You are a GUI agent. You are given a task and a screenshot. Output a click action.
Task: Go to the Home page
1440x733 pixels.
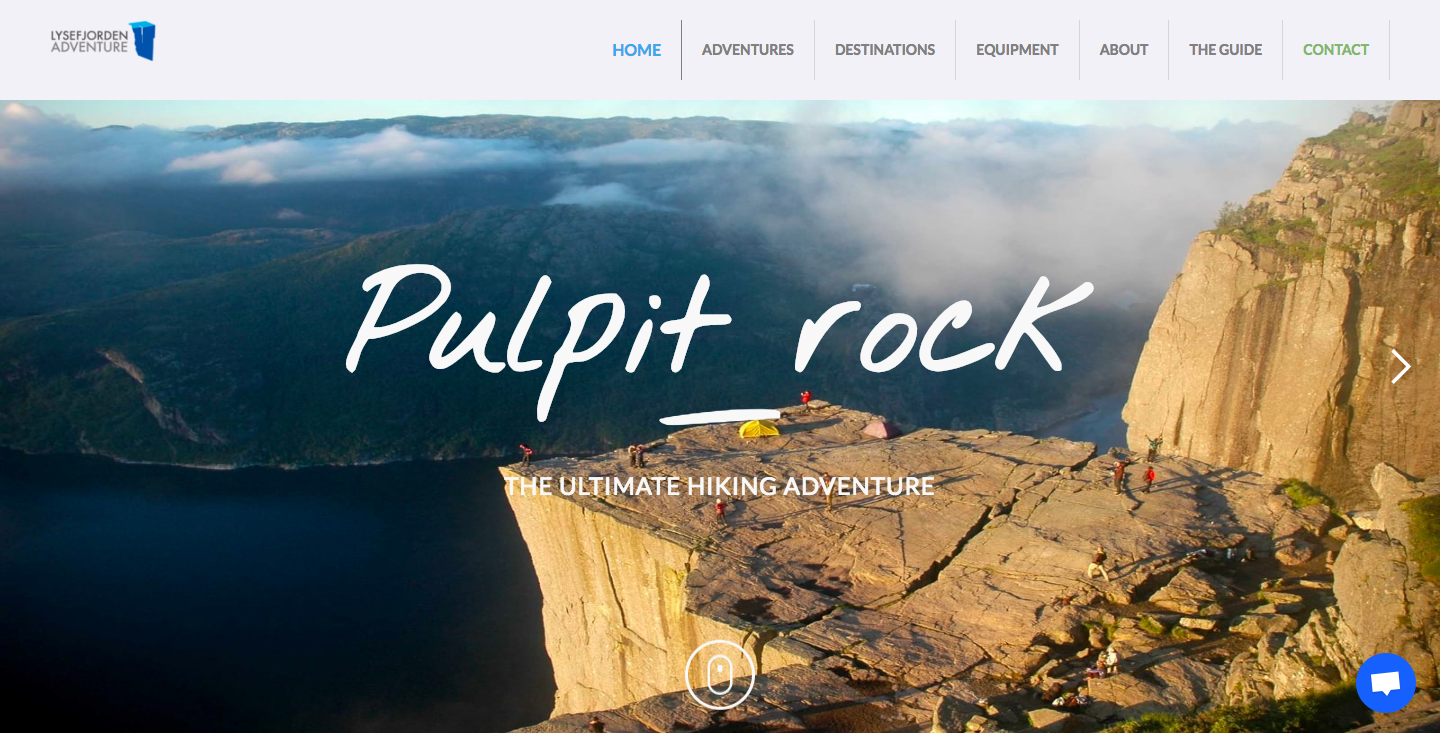pos(637,50)
